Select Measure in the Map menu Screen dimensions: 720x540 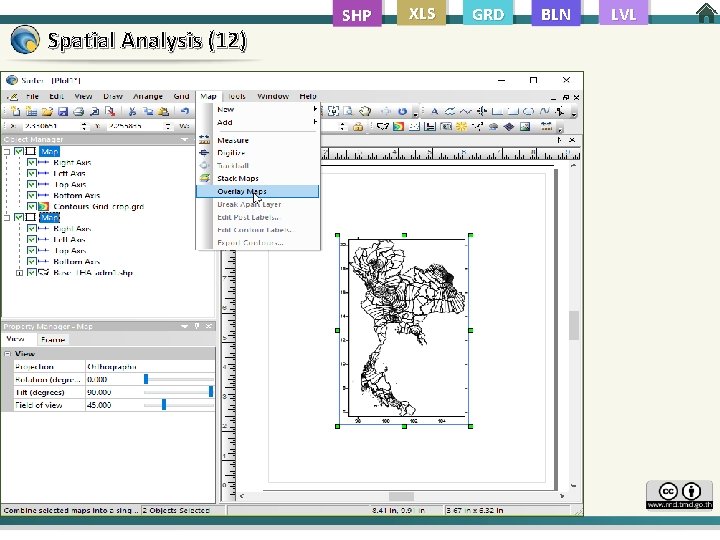(258, 141)
